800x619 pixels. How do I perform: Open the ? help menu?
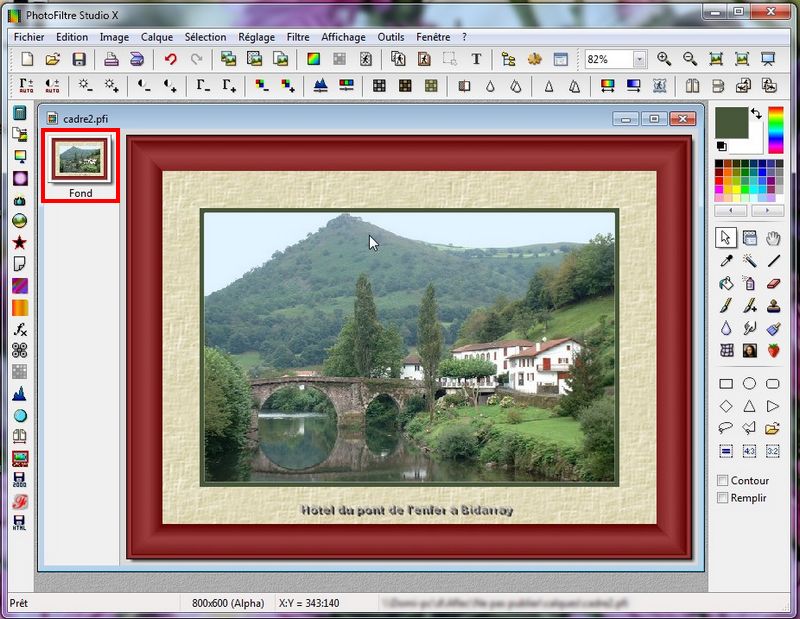pyautogui.click(x=464, y=37)
